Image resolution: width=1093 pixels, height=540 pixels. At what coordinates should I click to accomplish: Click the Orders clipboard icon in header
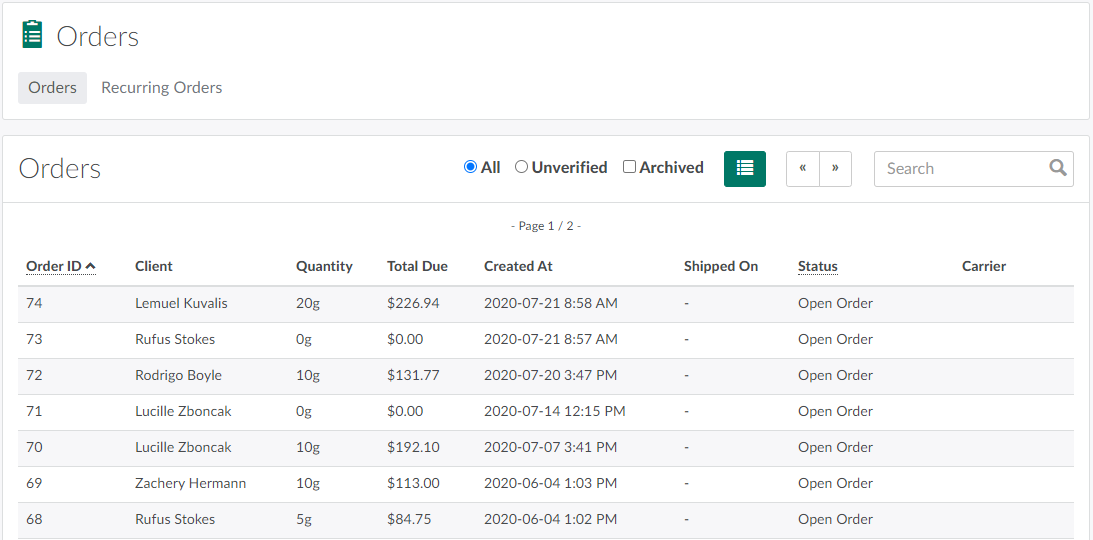click(x=33, y=35)
